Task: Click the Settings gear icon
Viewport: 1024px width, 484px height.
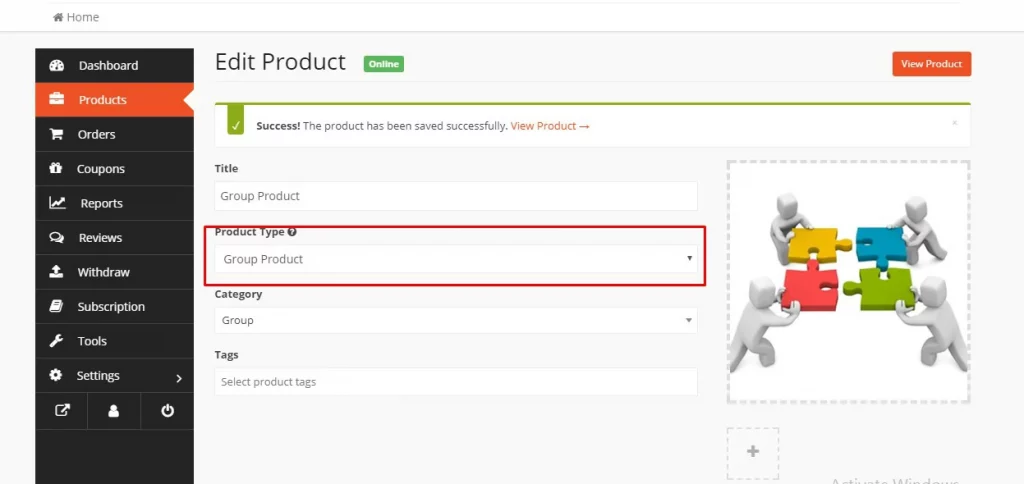Action: point(56,375)
